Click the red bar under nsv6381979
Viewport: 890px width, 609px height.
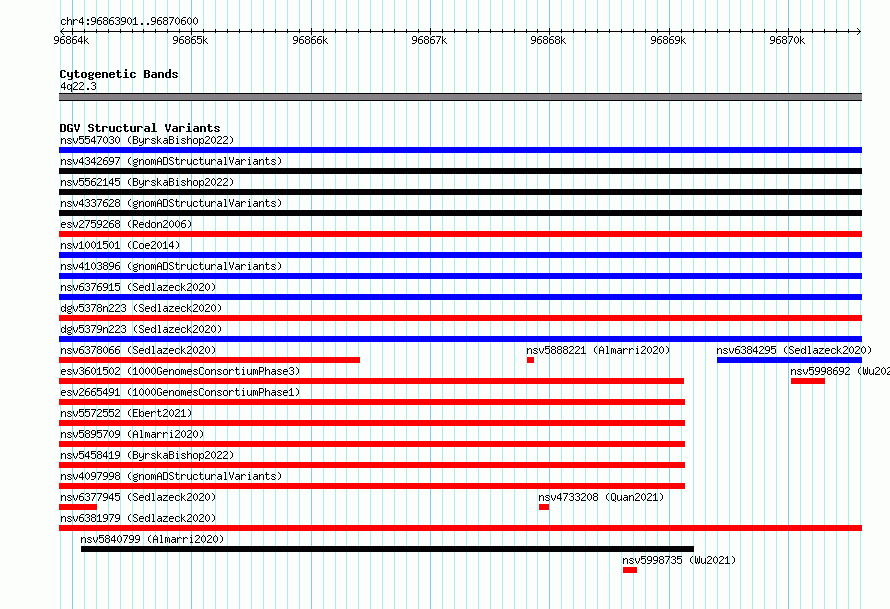(460, 528)
